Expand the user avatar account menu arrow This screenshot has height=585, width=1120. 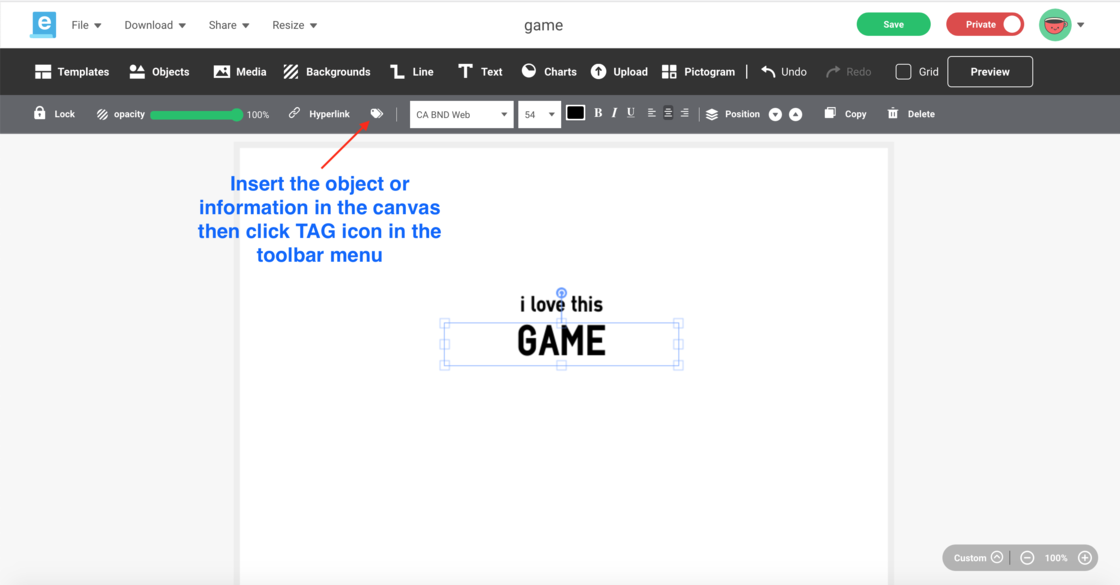tap(1081, 25)
